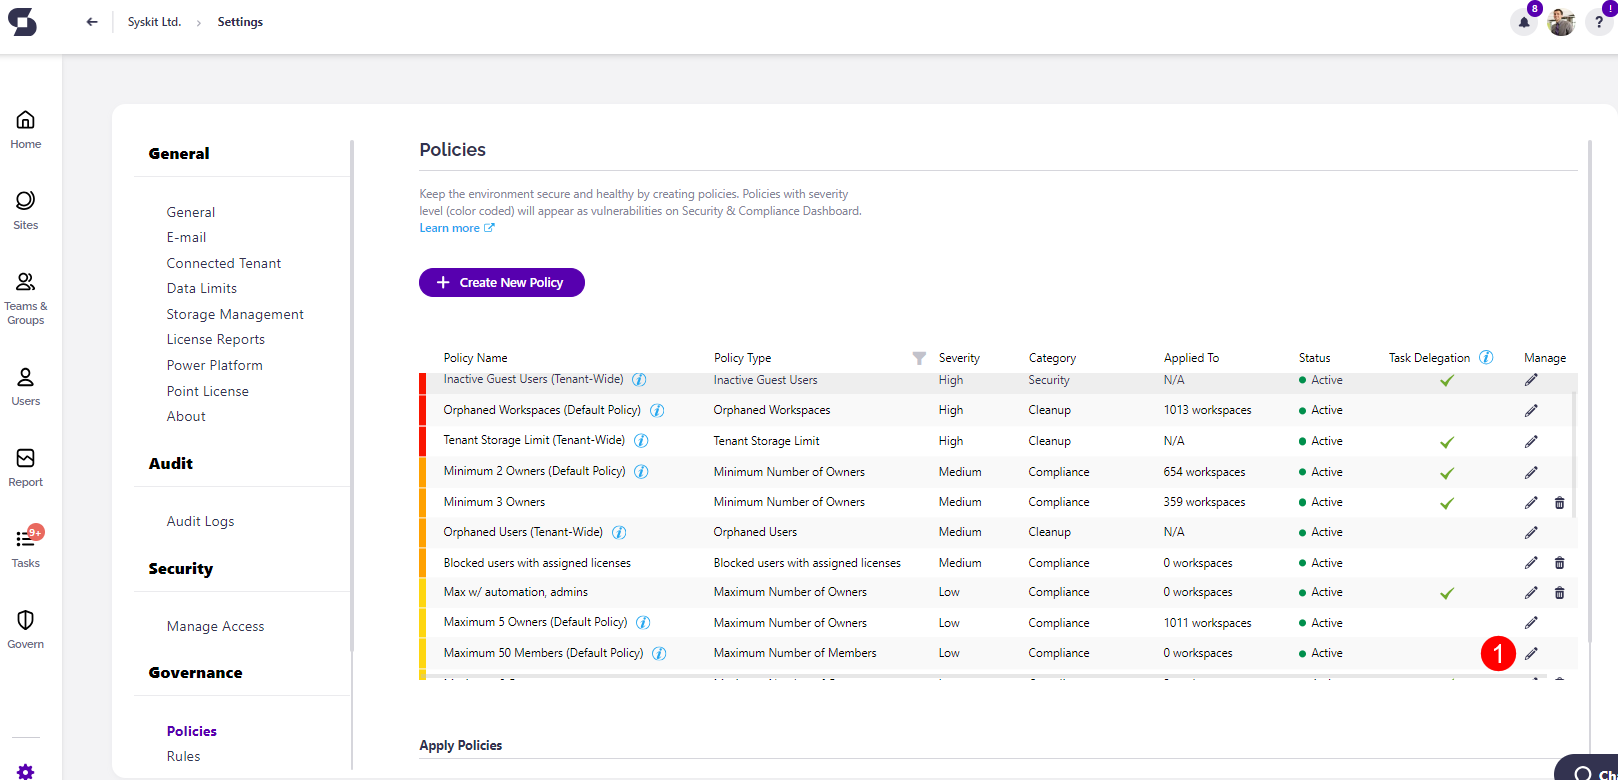Image resolution: width=1618 pixels, height=780 pixels.
Task: Delete Blocked users with assigned licenses policy
Action: click(1559, 563)
